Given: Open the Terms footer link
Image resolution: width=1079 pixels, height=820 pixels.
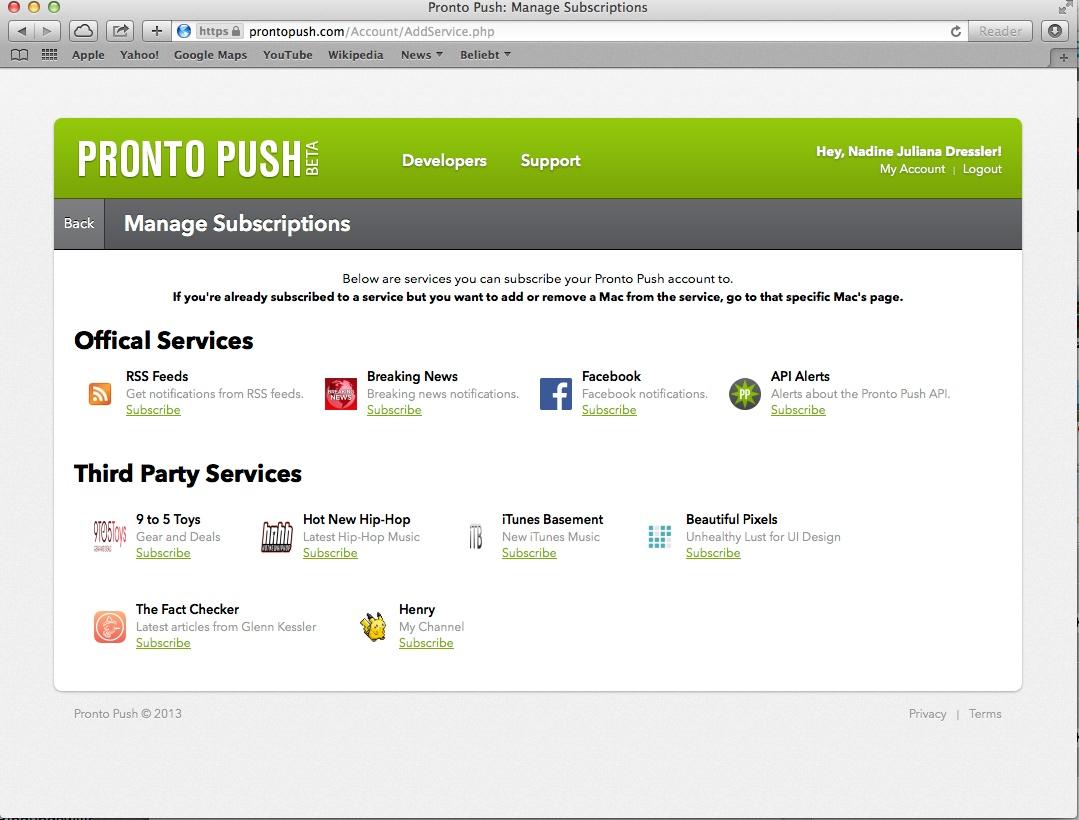Looking at the screenshot, I should [x=985, y=714].
